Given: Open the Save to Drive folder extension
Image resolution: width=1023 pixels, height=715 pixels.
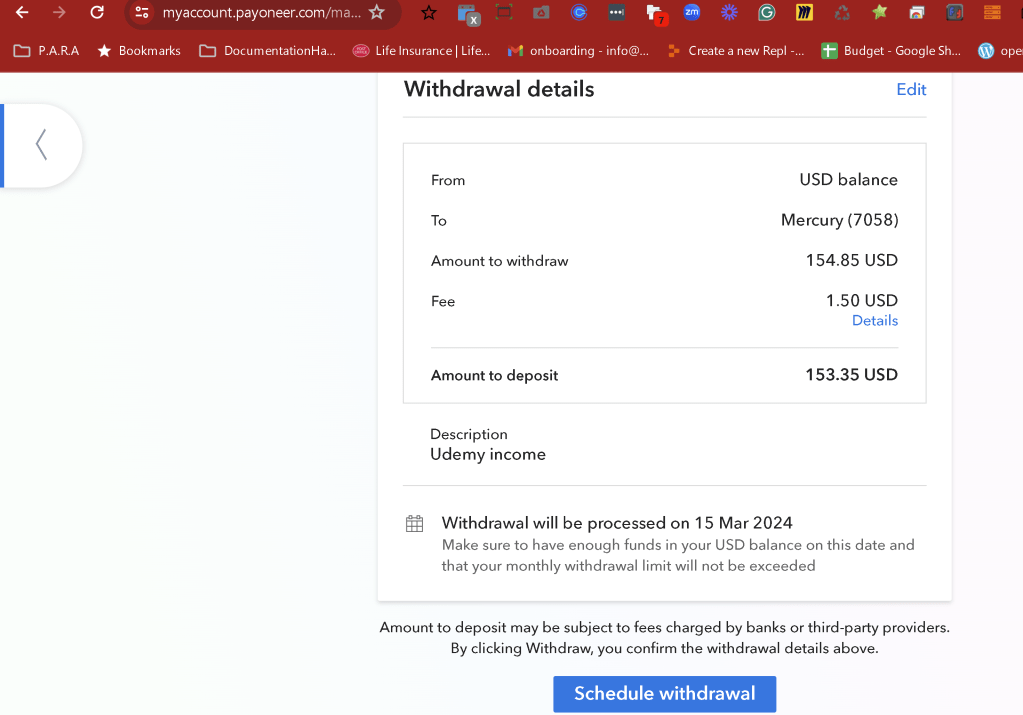Looking at the screenshot, I should tap(541, 12).
